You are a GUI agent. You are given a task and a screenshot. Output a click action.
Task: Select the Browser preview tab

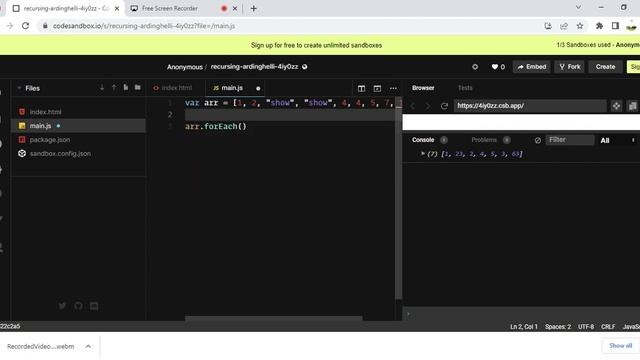coord(423,88)
